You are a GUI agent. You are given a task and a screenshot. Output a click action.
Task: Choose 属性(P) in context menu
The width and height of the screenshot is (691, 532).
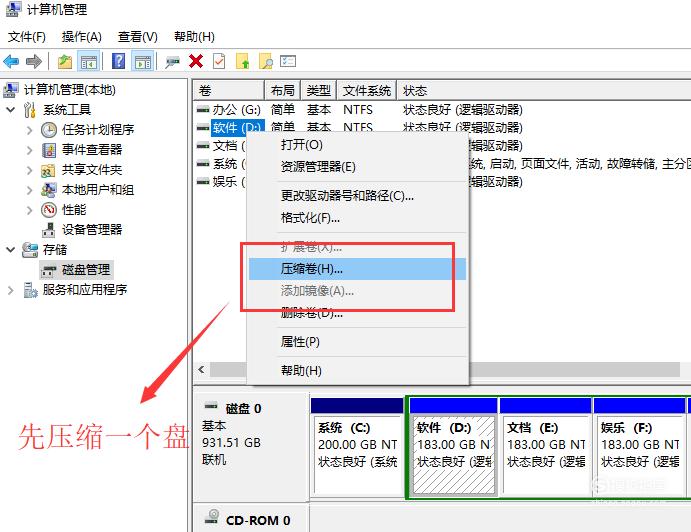357,342
